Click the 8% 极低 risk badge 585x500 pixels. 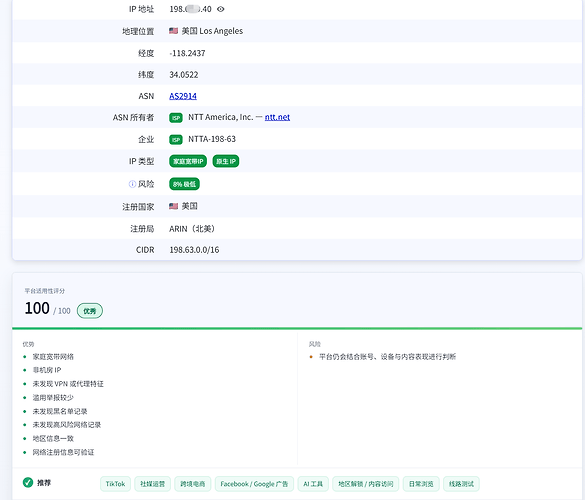(x=184, y=184)
